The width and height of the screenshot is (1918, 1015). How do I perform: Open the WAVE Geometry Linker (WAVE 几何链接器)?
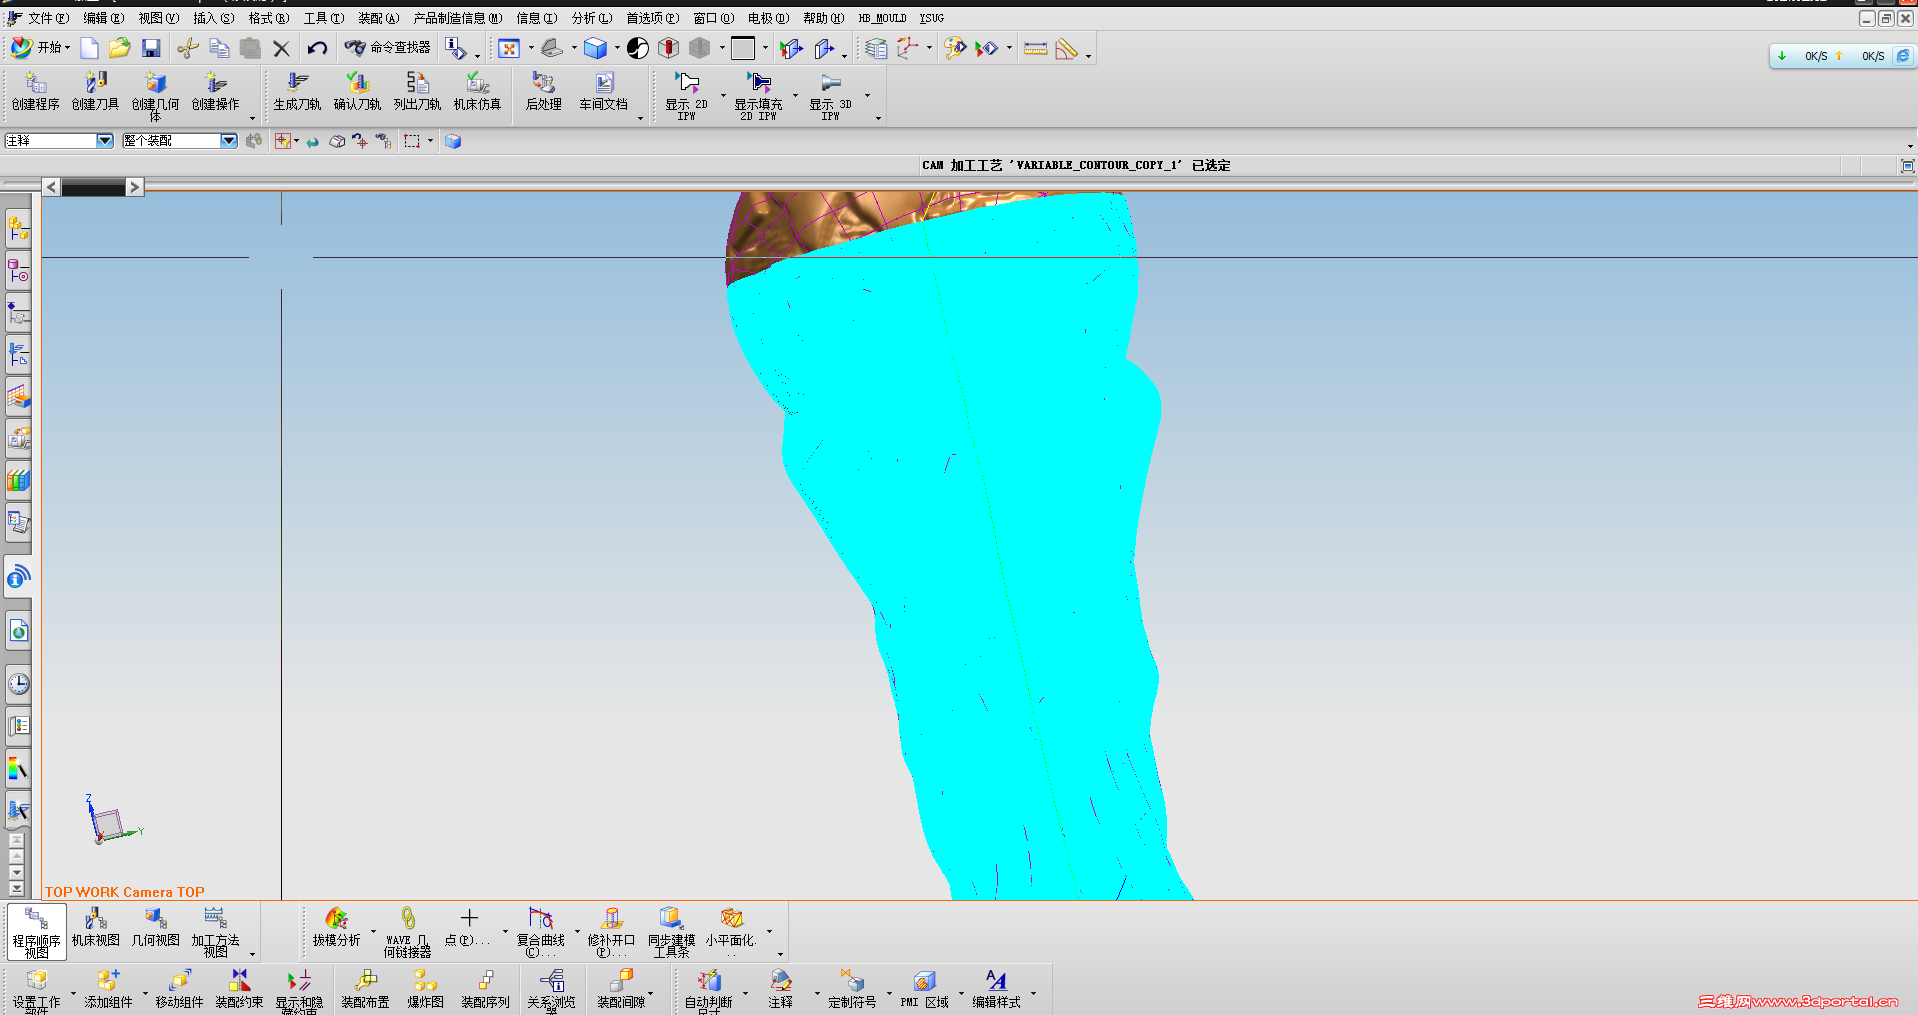point(408,932)
